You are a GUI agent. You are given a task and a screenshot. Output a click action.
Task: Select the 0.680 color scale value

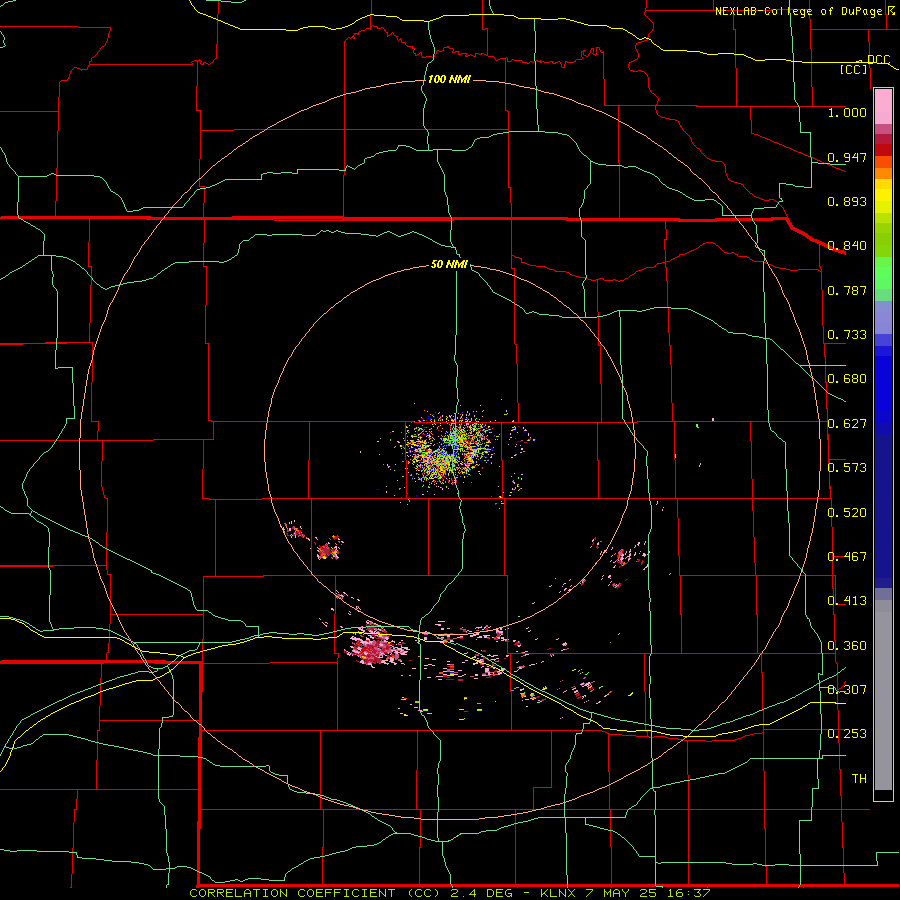847,379
